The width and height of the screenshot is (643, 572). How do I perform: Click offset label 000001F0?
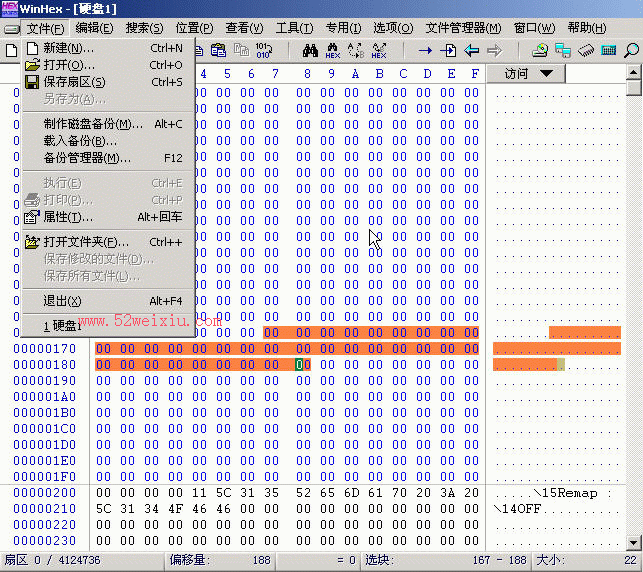click(x=45, y=476)
